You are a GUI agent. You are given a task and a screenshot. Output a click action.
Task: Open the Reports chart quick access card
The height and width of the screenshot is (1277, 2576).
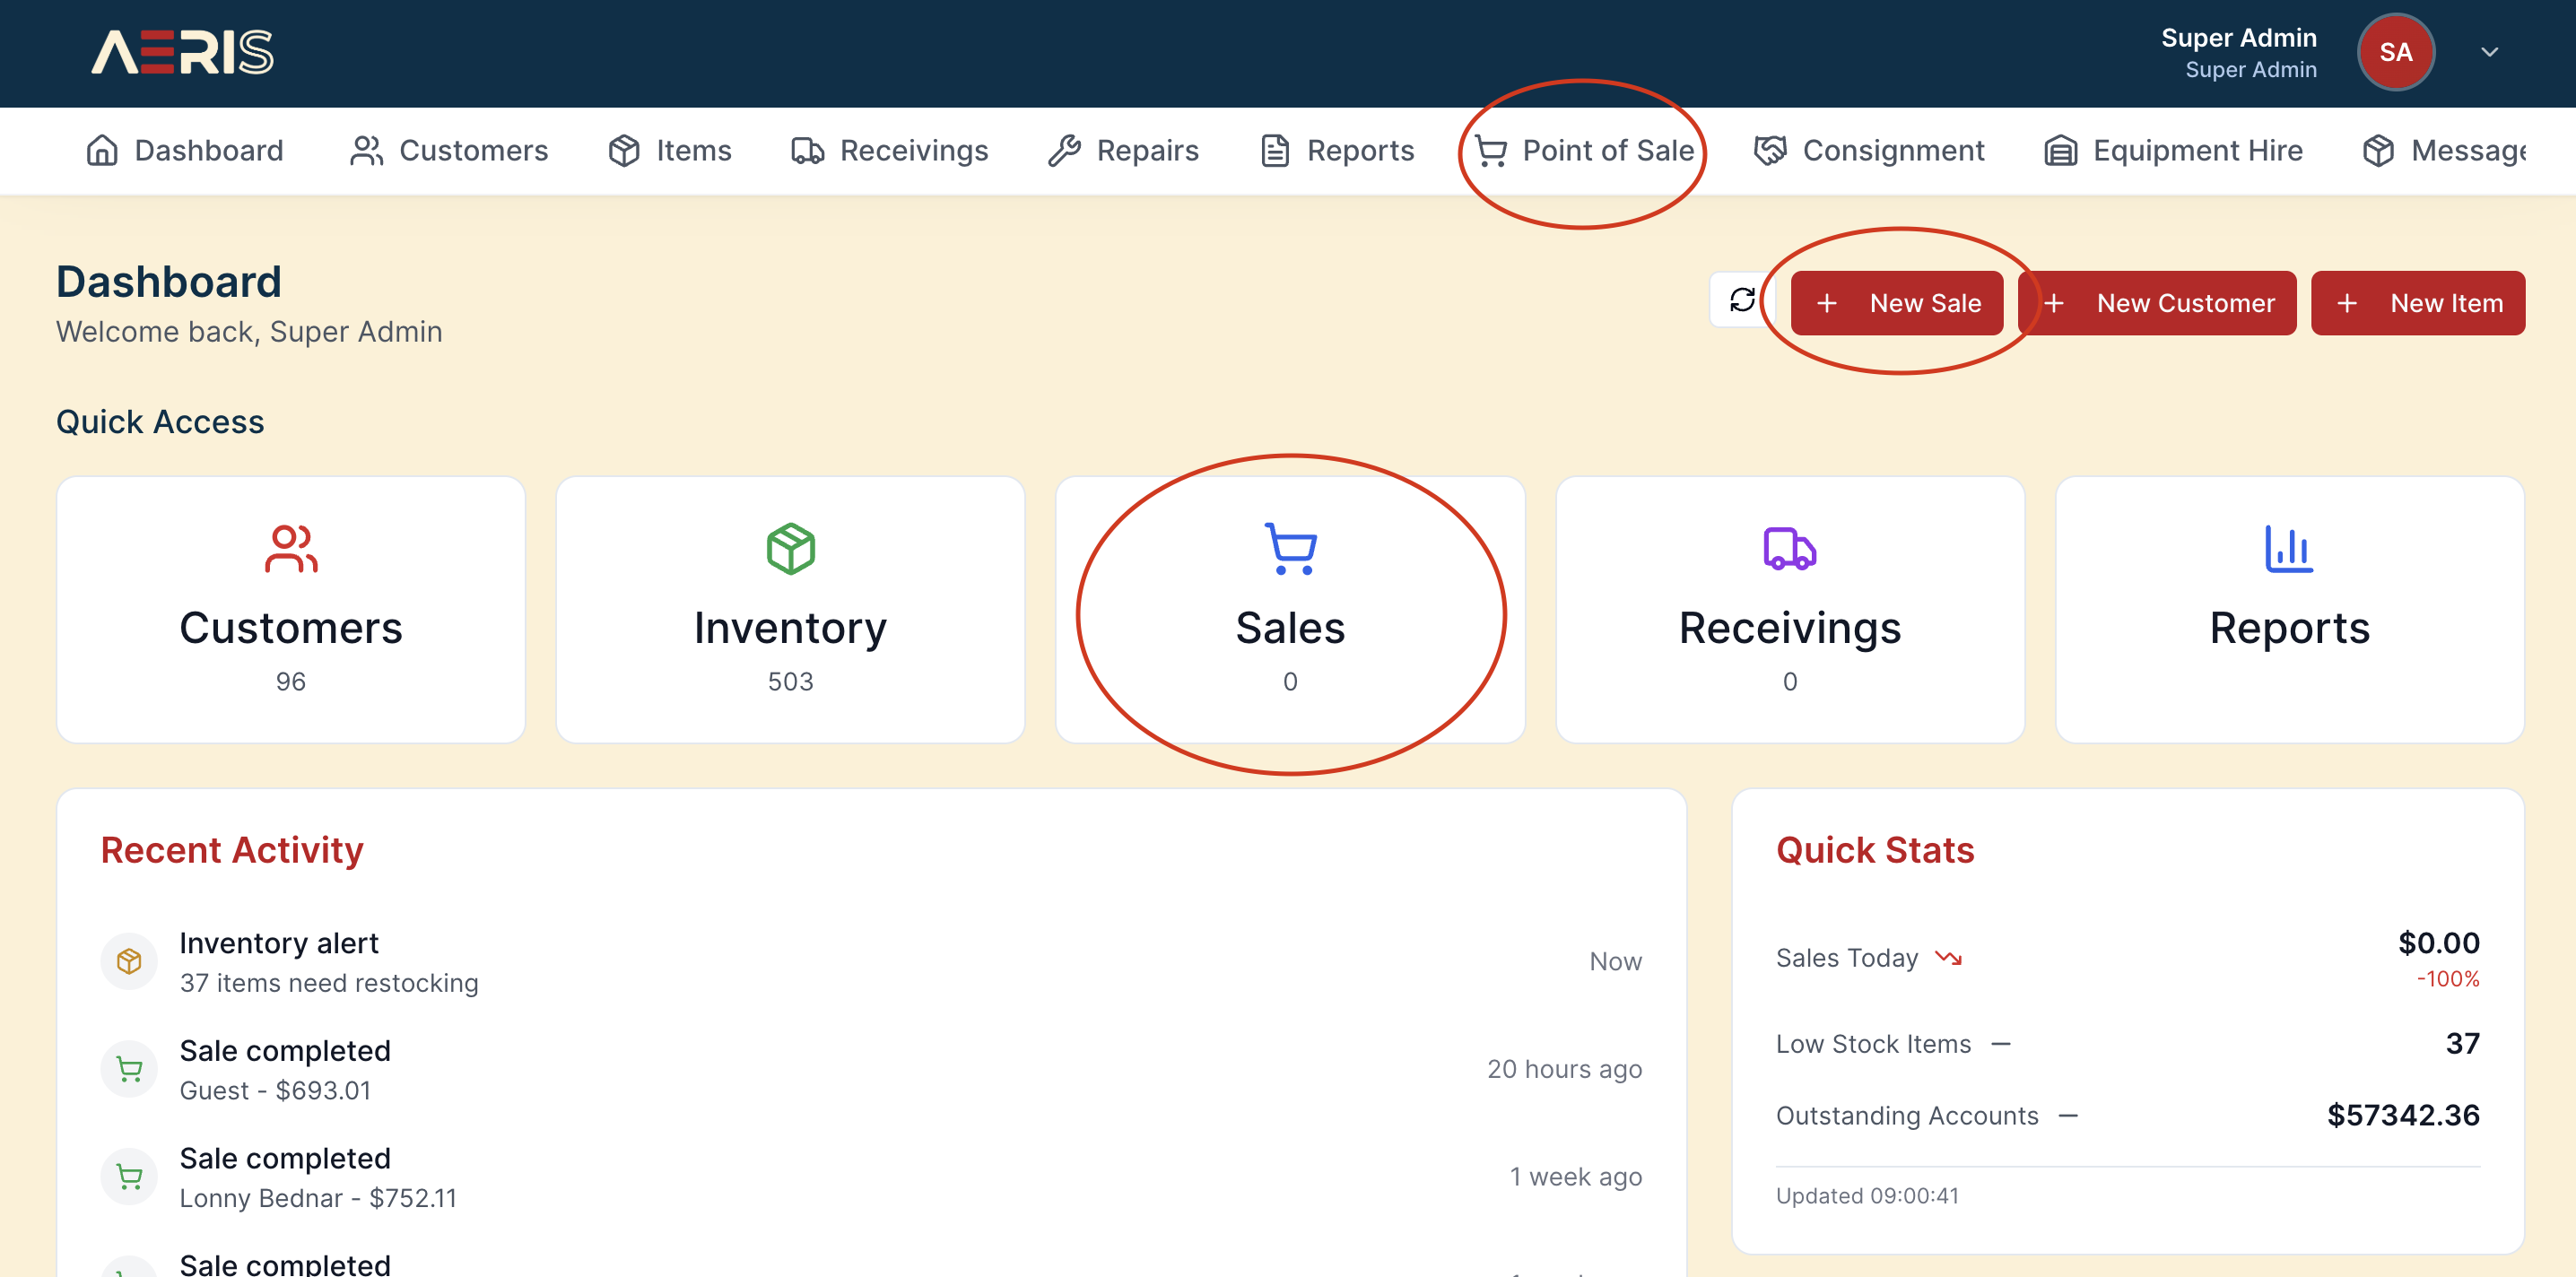[2288, 609]
